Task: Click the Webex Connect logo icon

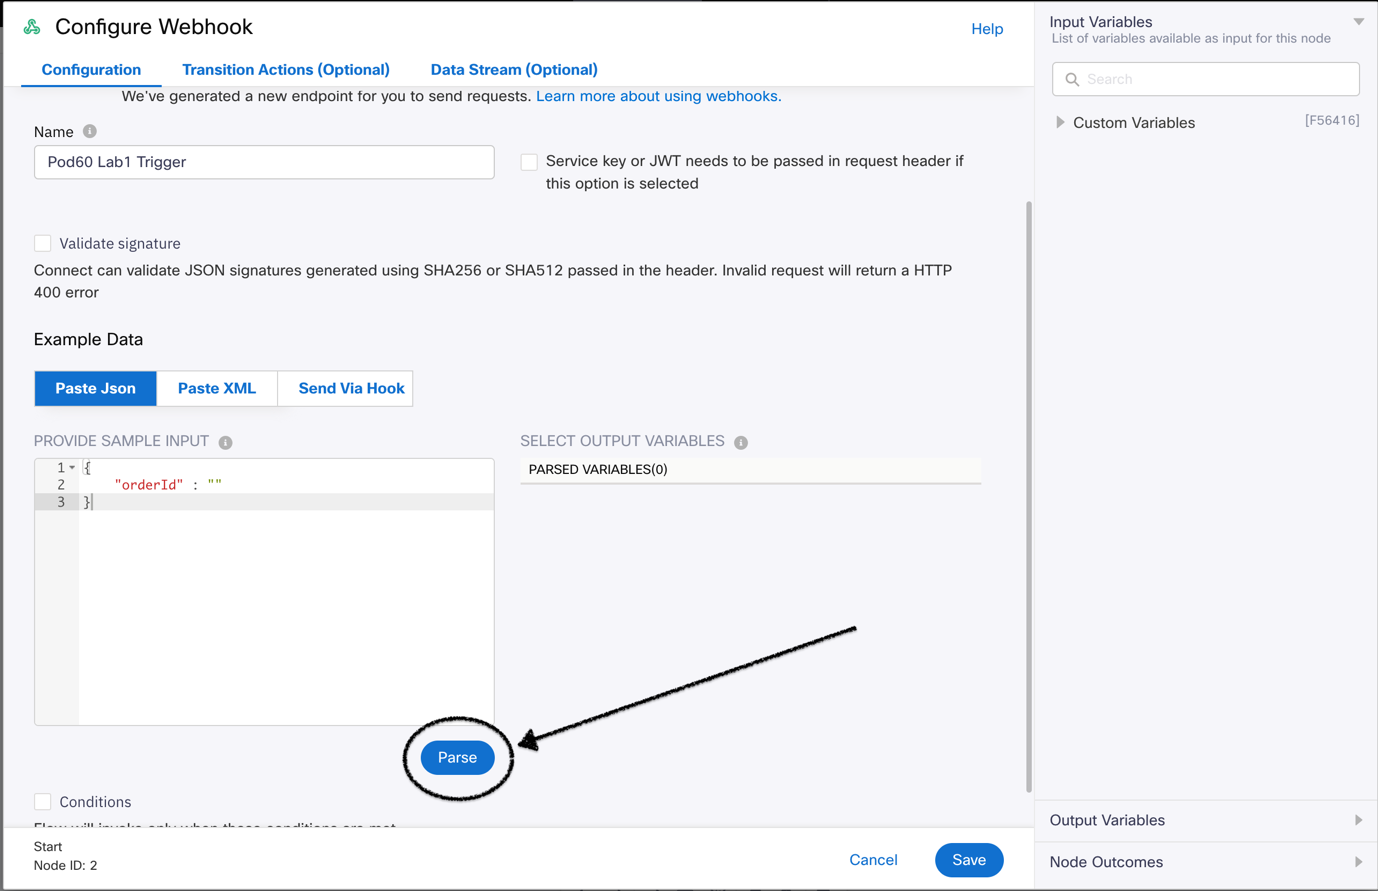Action: [x=32, y=27]
